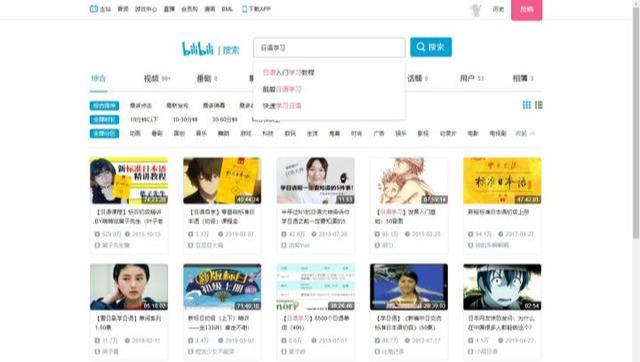Select the 全部分区 category filter
640x362 pixels.
tap(104, 133)
